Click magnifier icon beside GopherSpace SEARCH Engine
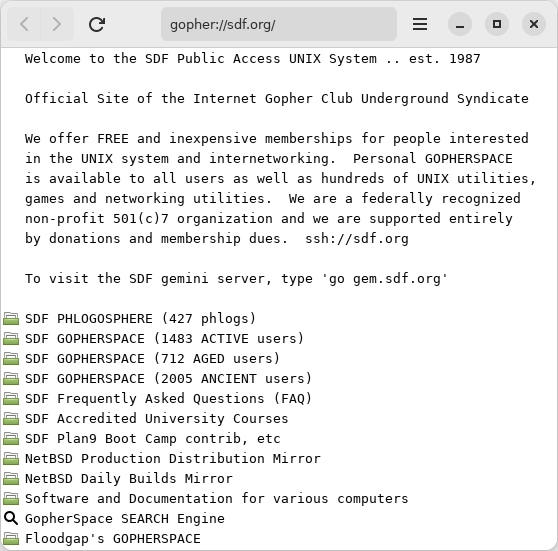558x551 pixels. click(11, 519)
